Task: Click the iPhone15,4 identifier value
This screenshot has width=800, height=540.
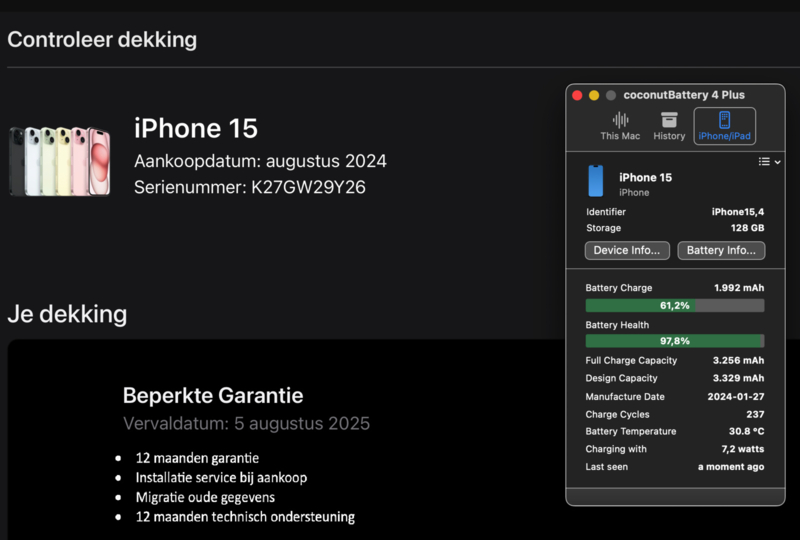Action: [738, 212]
